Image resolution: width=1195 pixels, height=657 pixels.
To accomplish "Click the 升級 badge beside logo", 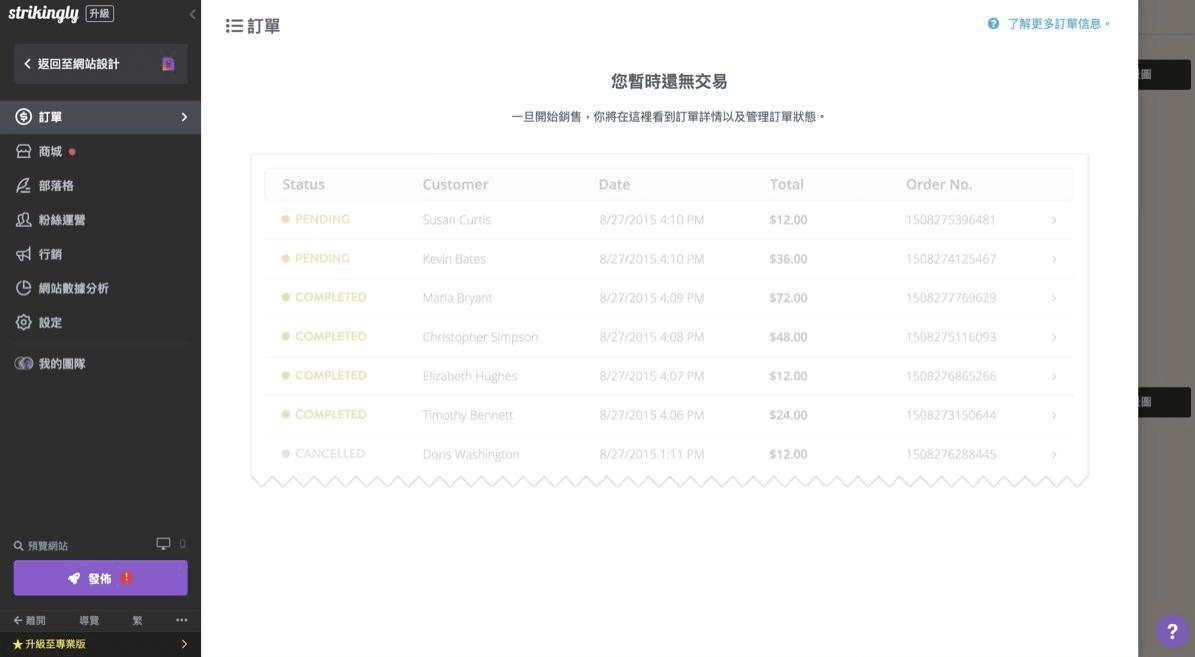I will tap(99, 14).
